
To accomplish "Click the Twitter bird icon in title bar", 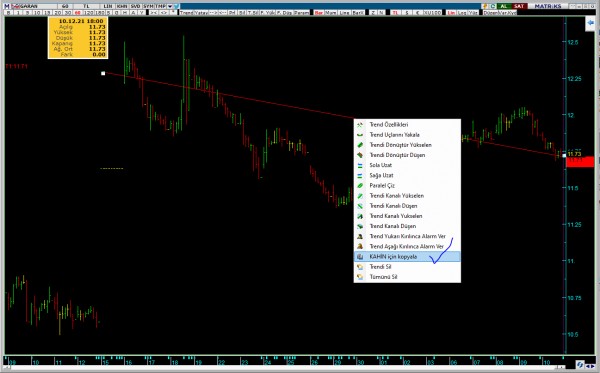I will tap(176, 6).
